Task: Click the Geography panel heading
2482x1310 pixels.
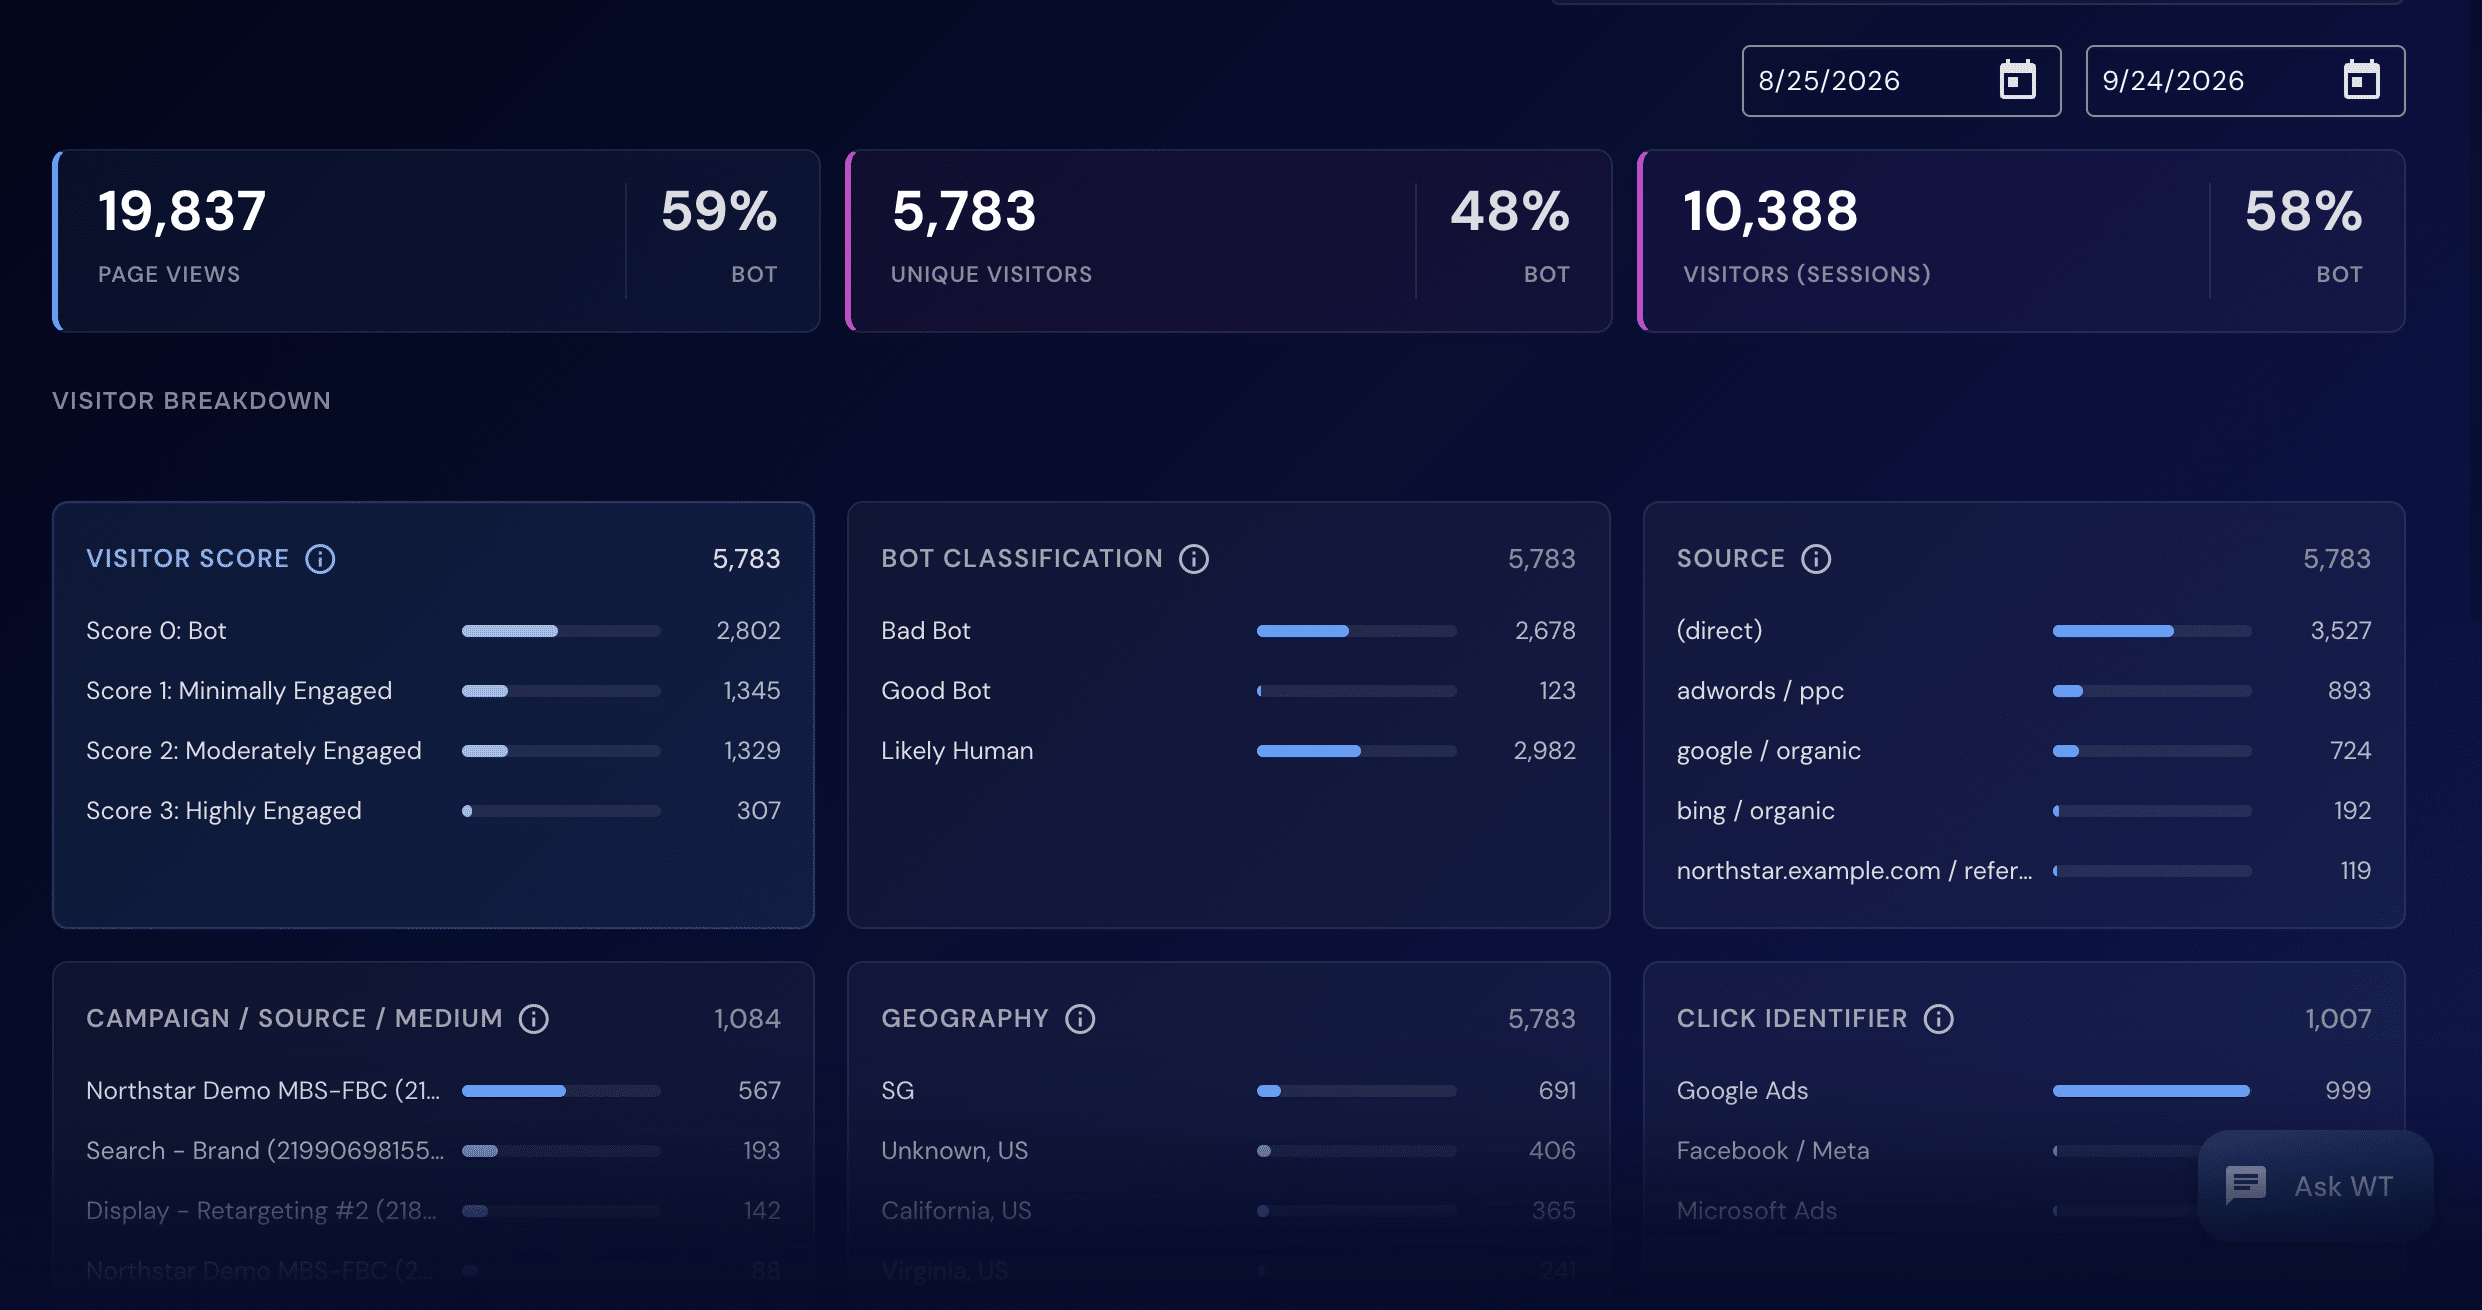Action: point(965,1018)
